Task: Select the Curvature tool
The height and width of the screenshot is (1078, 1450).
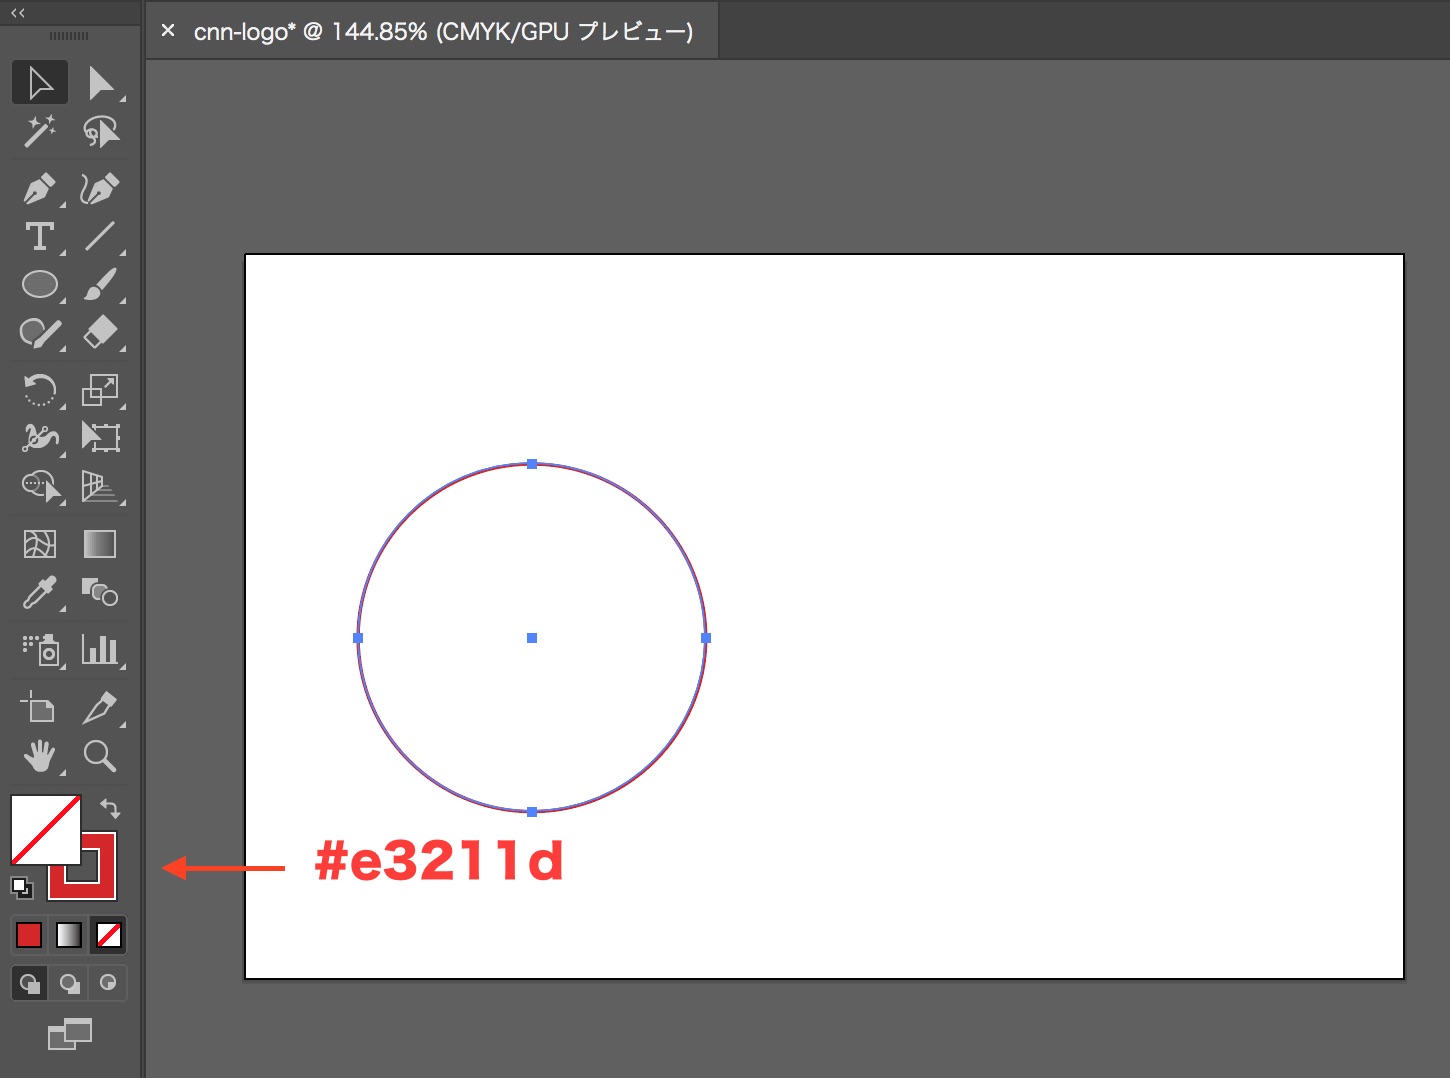Action: 100,188
